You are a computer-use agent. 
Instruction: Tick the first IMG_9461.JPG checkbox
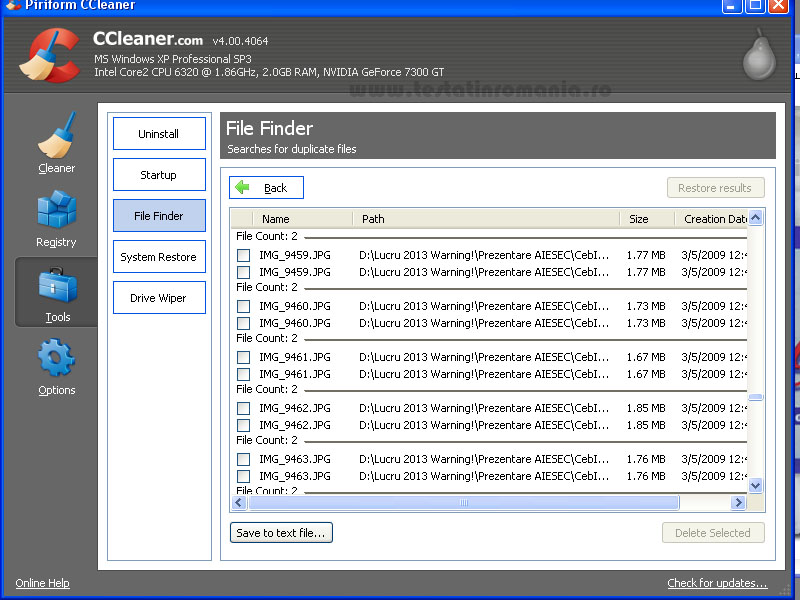(x=243, y=357)
